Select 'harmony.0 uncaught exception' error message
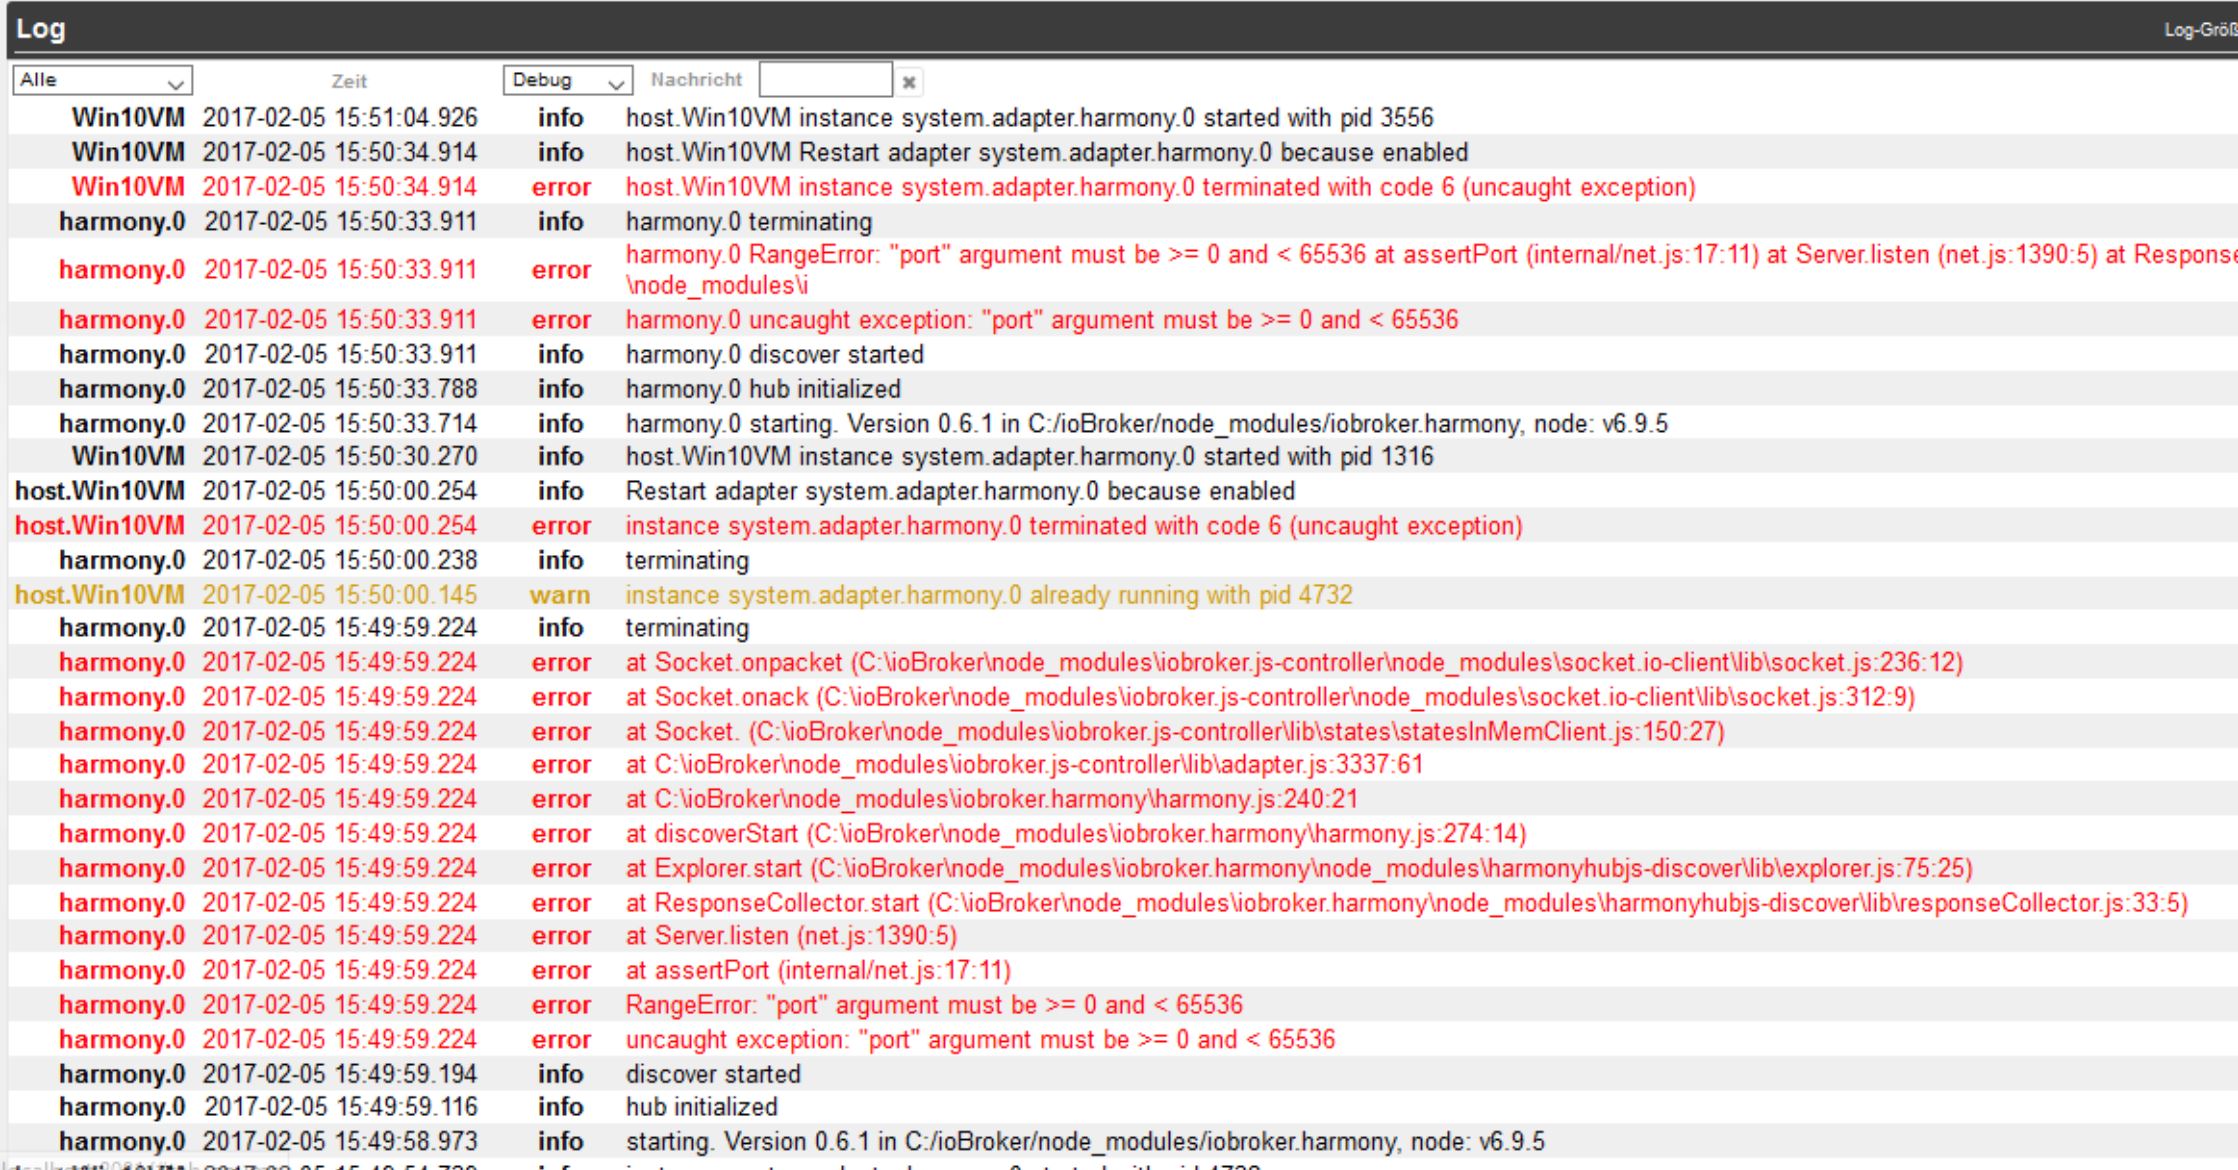Viewport: 2238px width, 1170px height. click(x=1041, y=320)
